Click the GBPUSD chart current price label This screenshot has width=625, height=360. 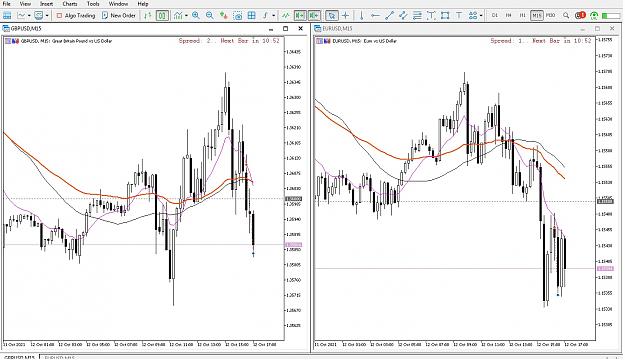click(293, 199)
